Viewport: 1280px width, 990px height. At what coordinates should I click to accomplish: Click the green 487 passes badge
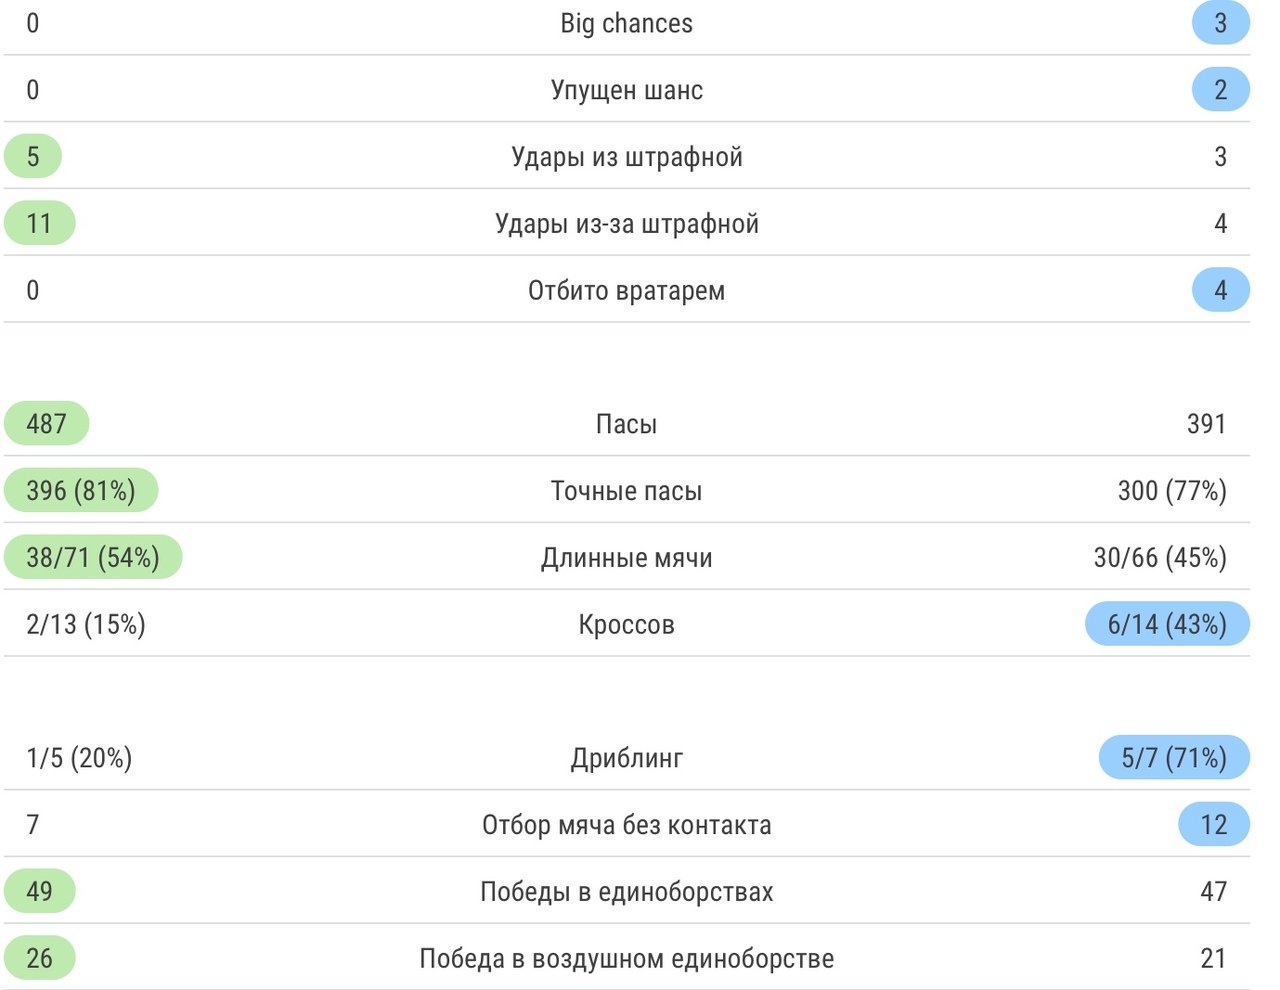coord(46,424)
